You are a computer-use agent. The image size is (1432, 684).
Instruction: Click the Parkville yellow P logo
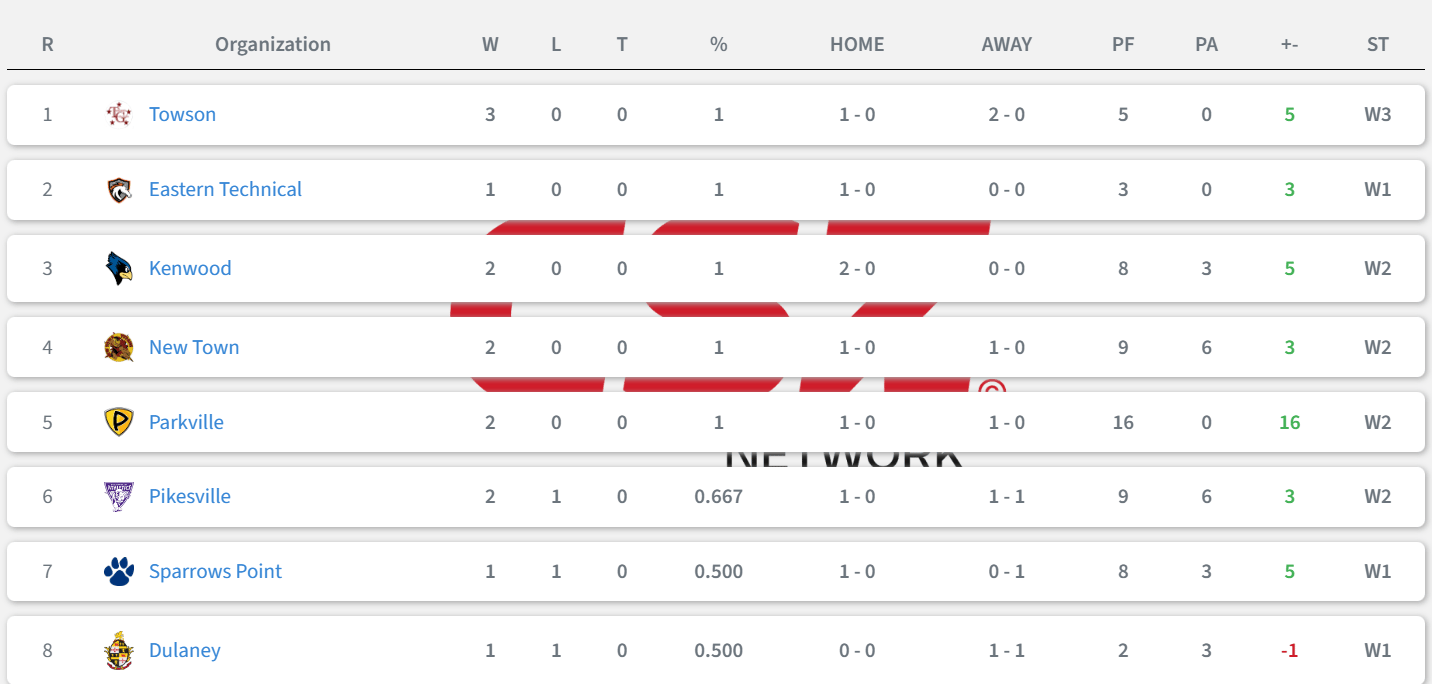click(x=119, y=422)
